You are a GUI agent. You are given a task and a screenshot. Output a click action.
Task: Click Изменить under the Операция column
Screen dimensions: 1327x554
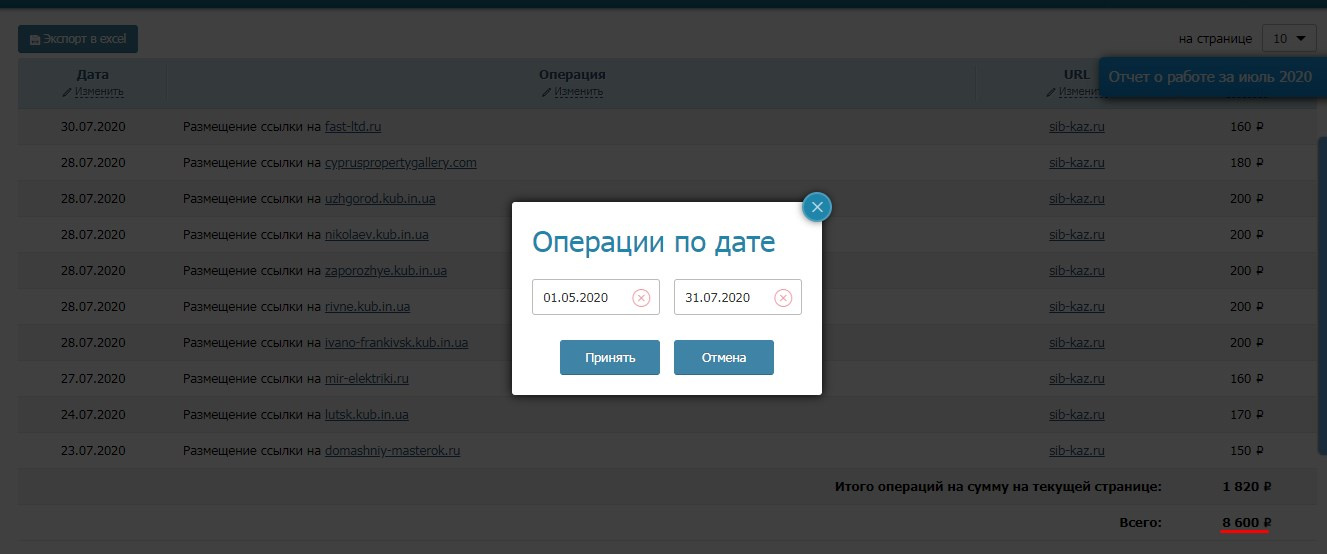pyautogui.click(x=572, y=92)
